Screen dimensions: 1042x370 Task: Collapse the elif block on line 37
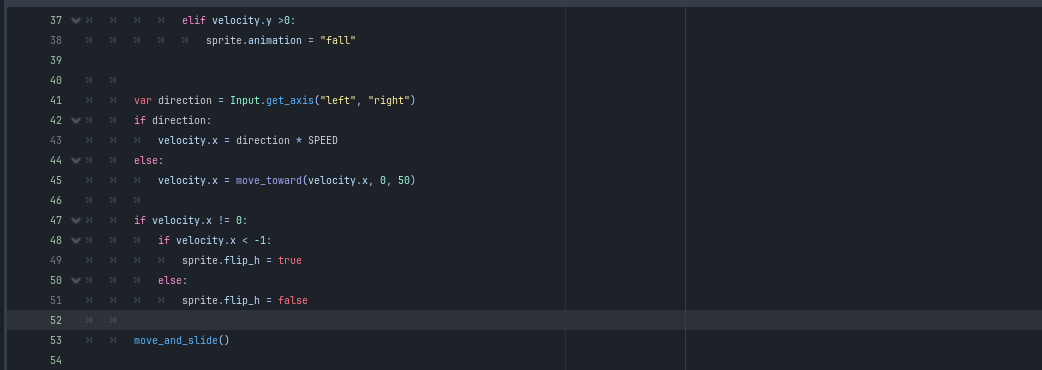76,21
